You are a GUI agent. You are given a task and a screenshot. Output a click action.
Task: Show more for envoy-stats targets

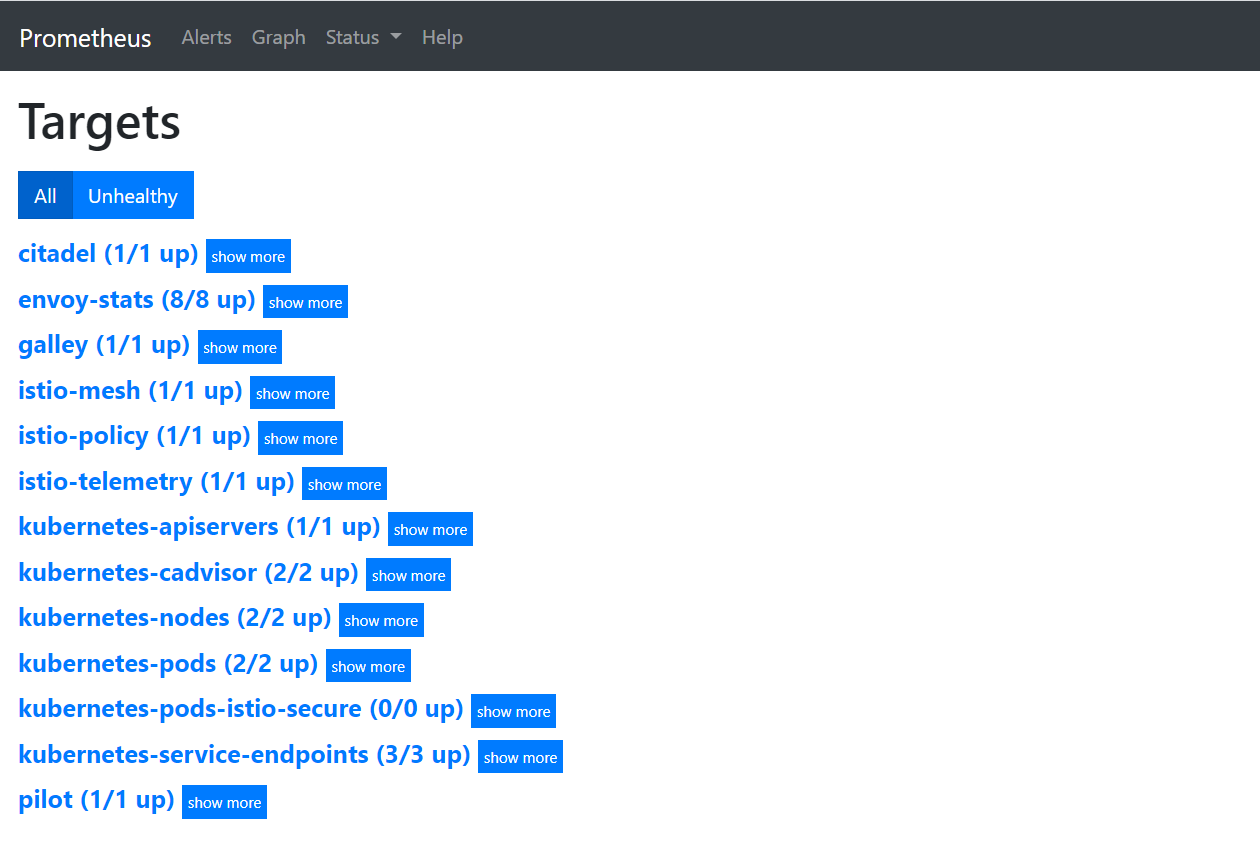pos(305,302)
